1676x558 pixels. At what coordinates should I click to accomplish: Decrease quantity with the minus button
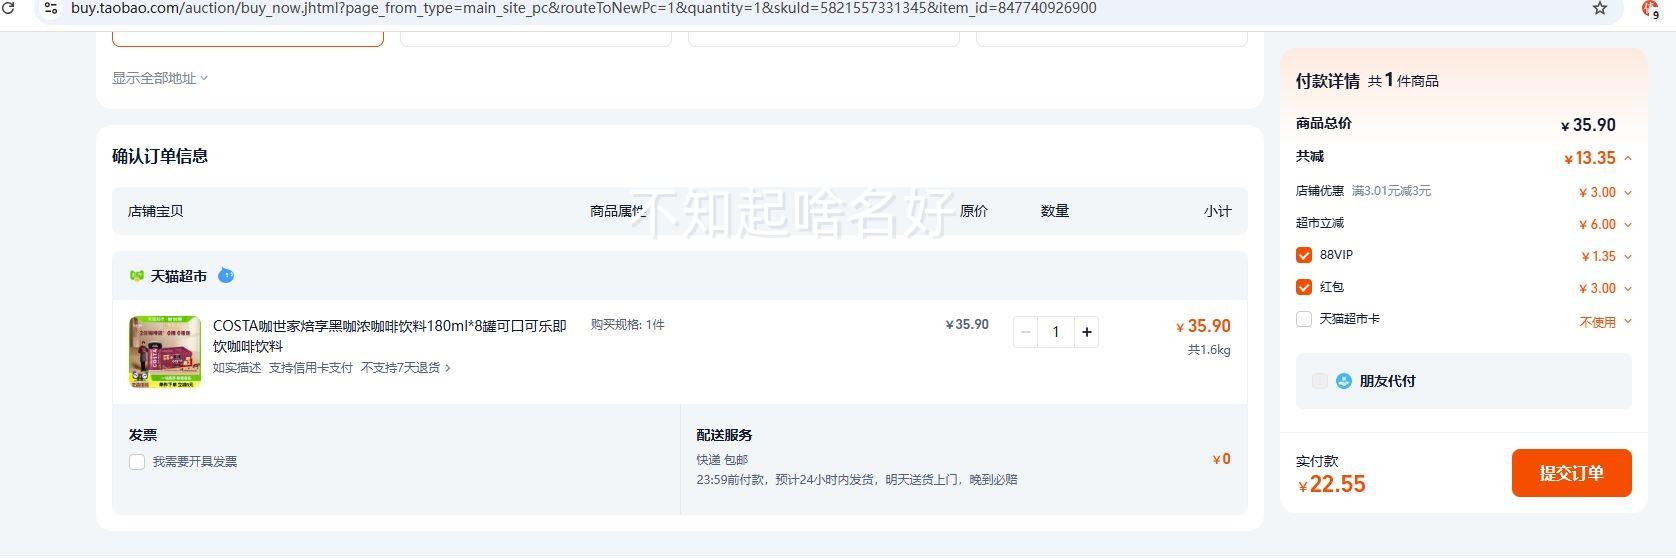(1025, 332)
